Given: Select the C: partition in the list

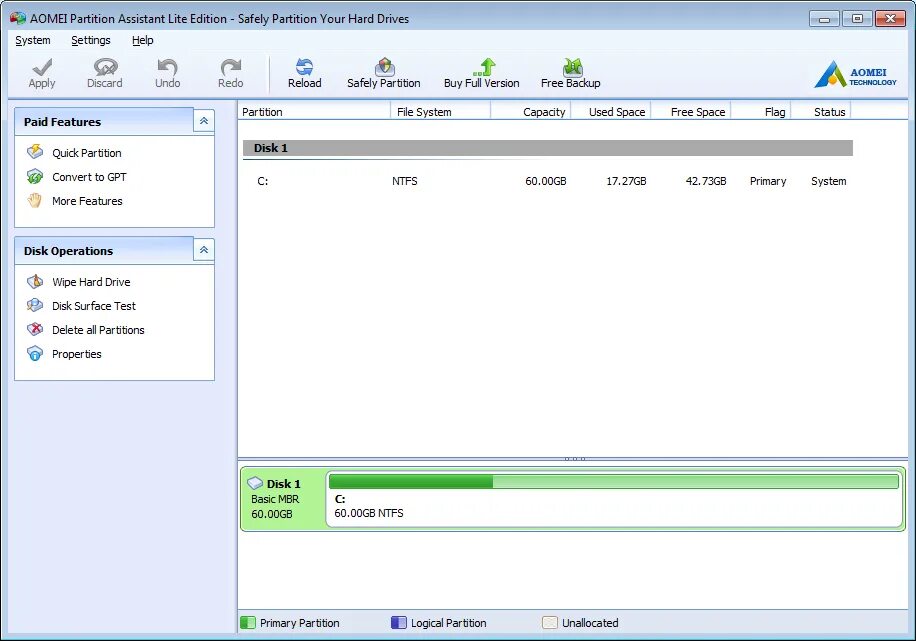Looking at the screenshot, I should tap(263, 181).
